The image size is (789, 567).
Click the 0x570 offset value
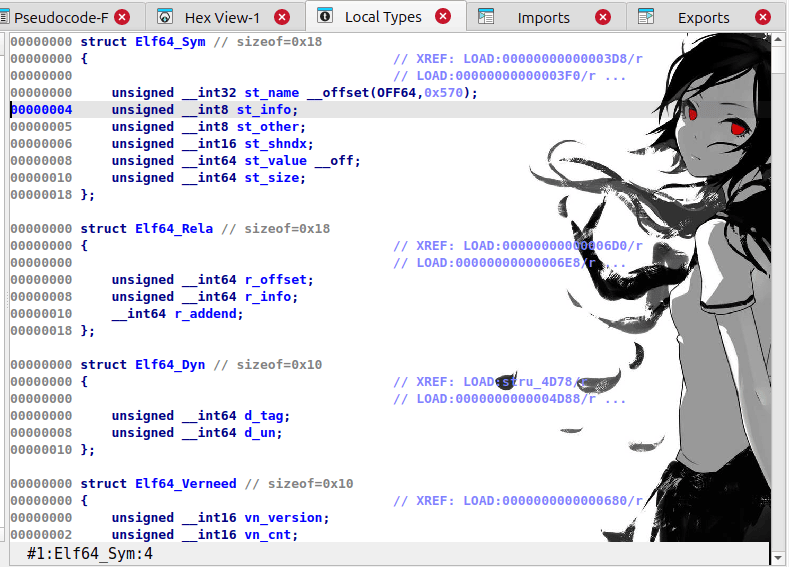click(x=443, y=93)
